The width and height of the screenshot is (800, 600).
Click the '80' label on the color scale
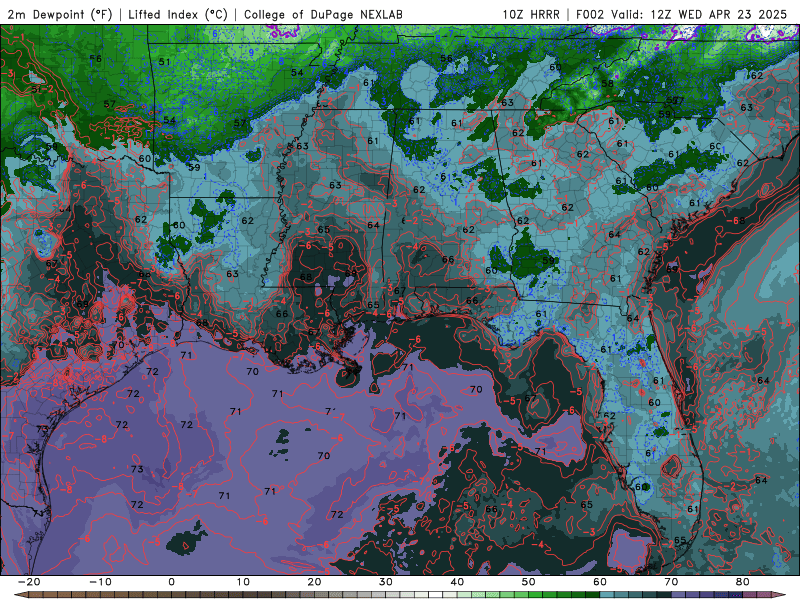[743, 582]
